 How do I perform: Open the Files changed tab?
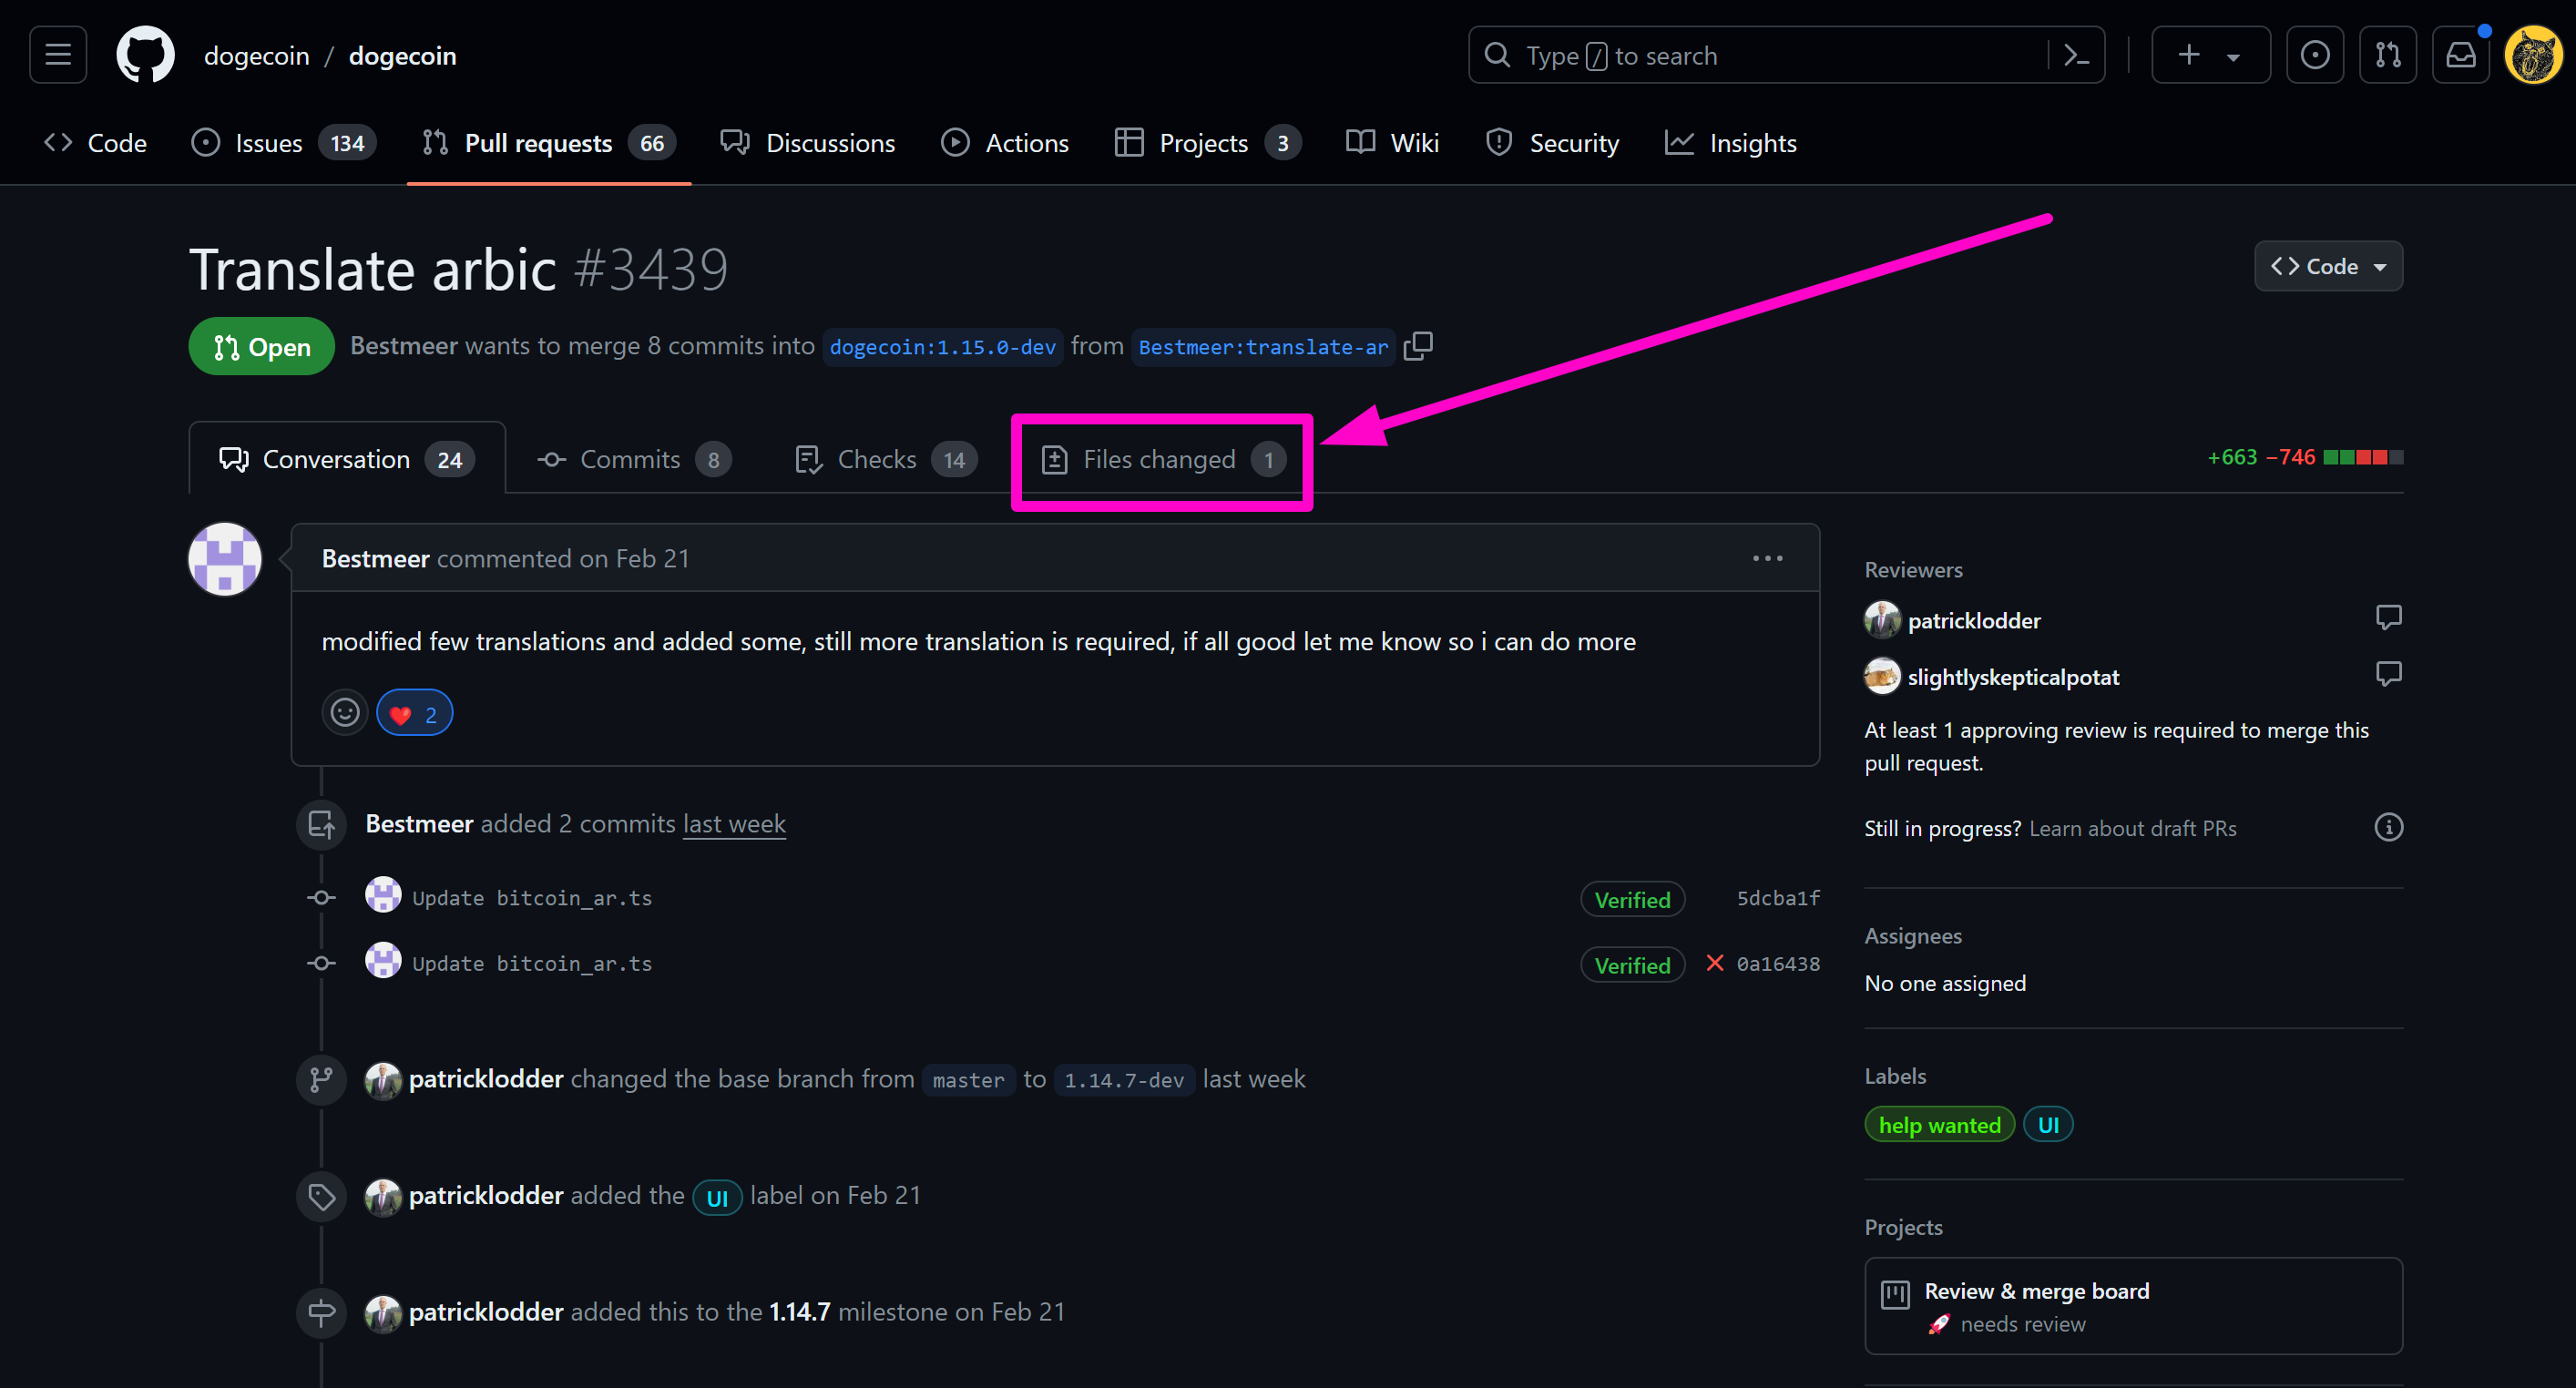click(1163, 459)
